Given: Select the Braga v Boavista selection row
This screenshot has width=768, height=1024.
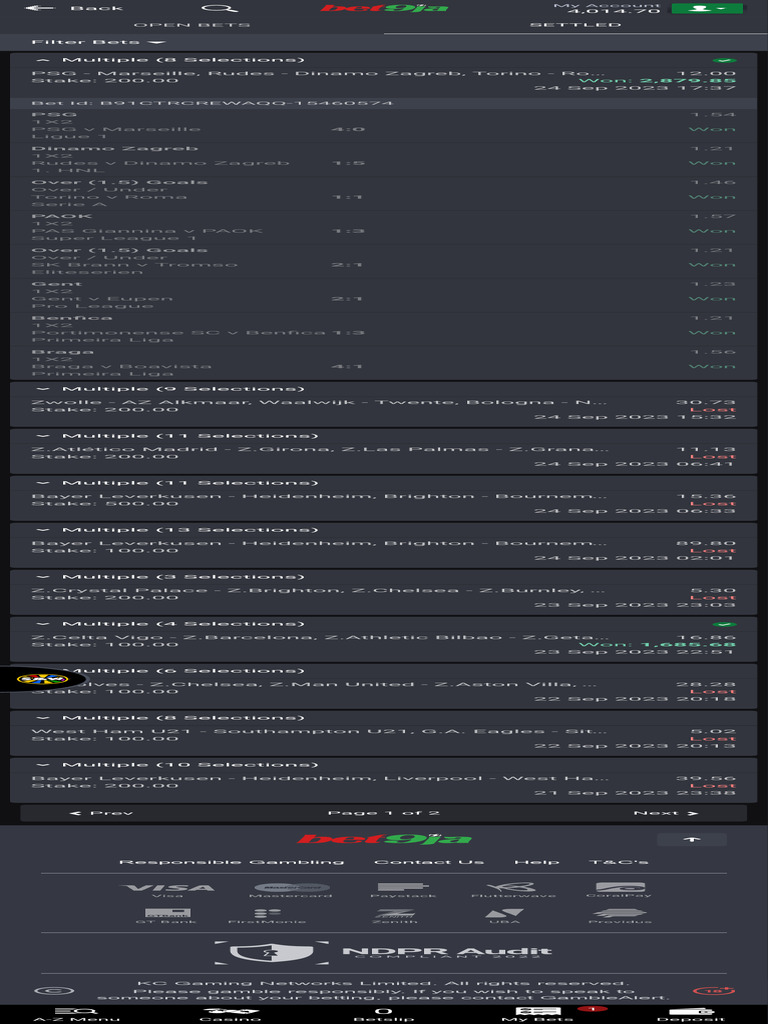Looking at the screenshot, I should coord(384,364).
